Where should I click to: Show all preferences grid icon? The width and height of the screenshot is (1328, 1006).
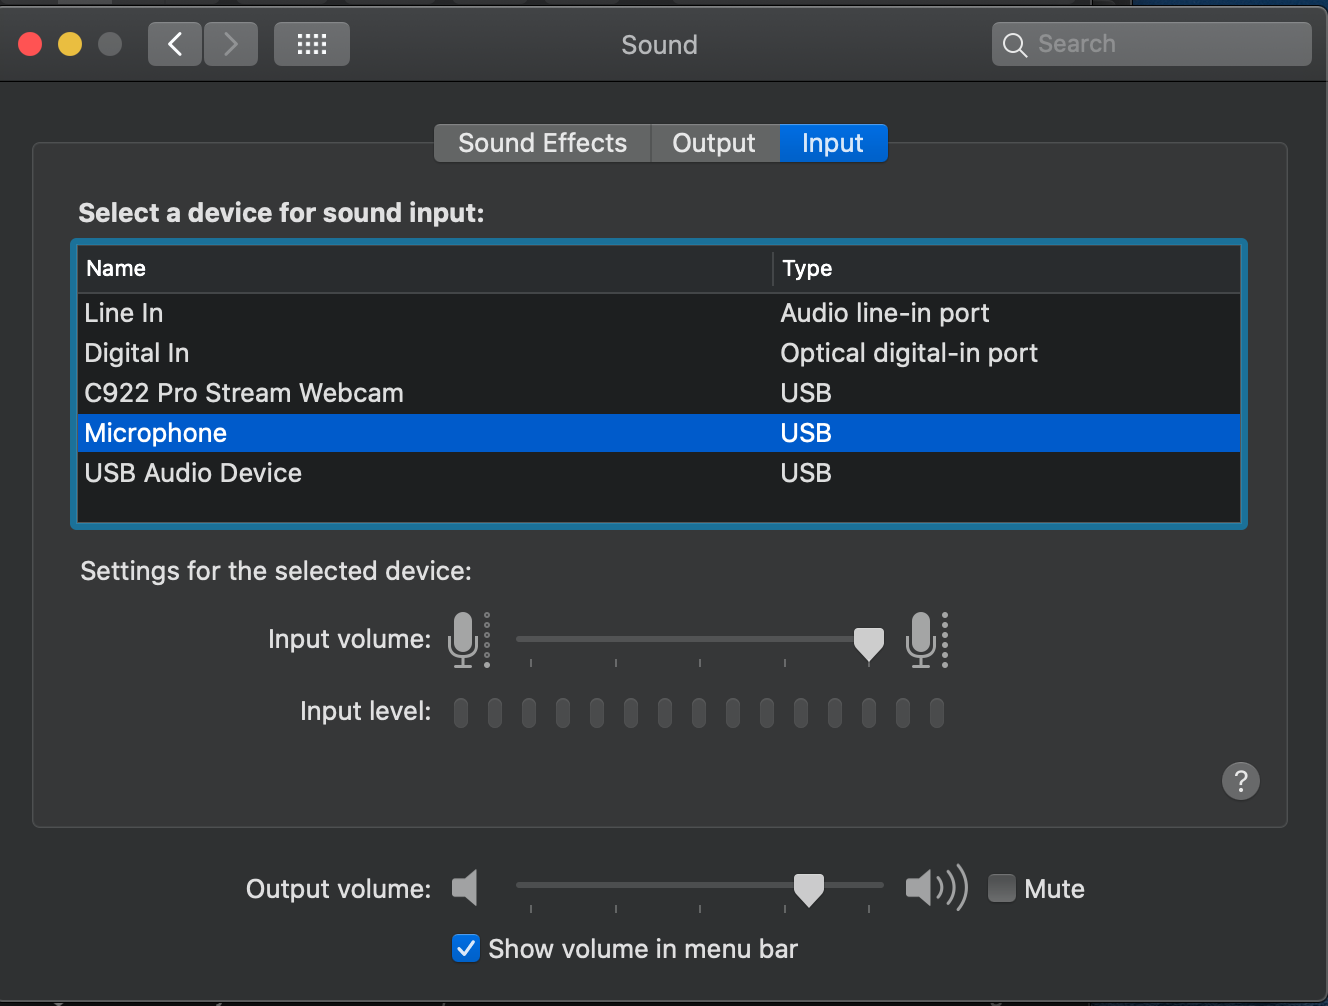[x=312, y=44]
